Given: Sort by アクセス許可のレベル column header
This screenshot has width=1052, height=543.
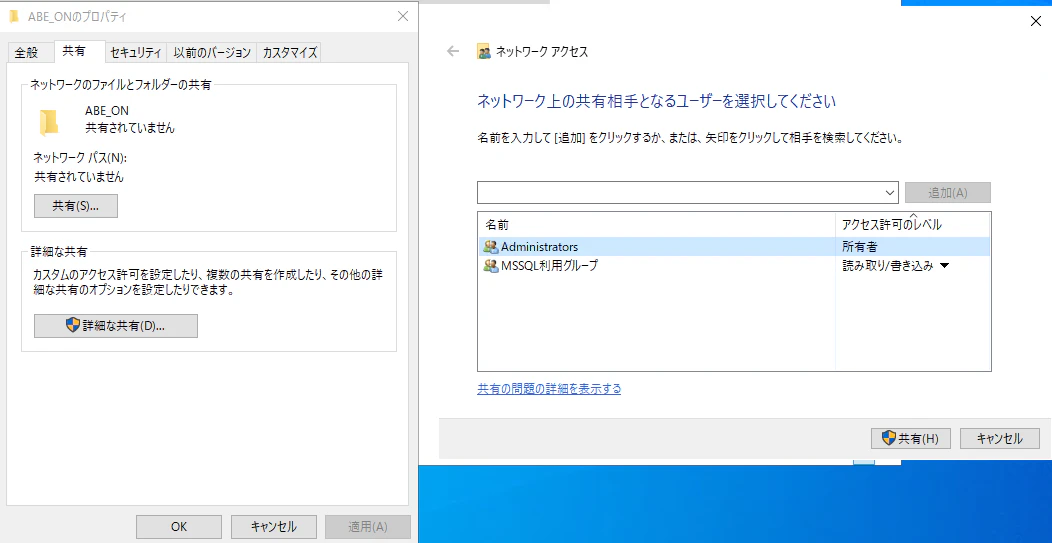Looking at the screenshot, I should click(x=912, y=225).
